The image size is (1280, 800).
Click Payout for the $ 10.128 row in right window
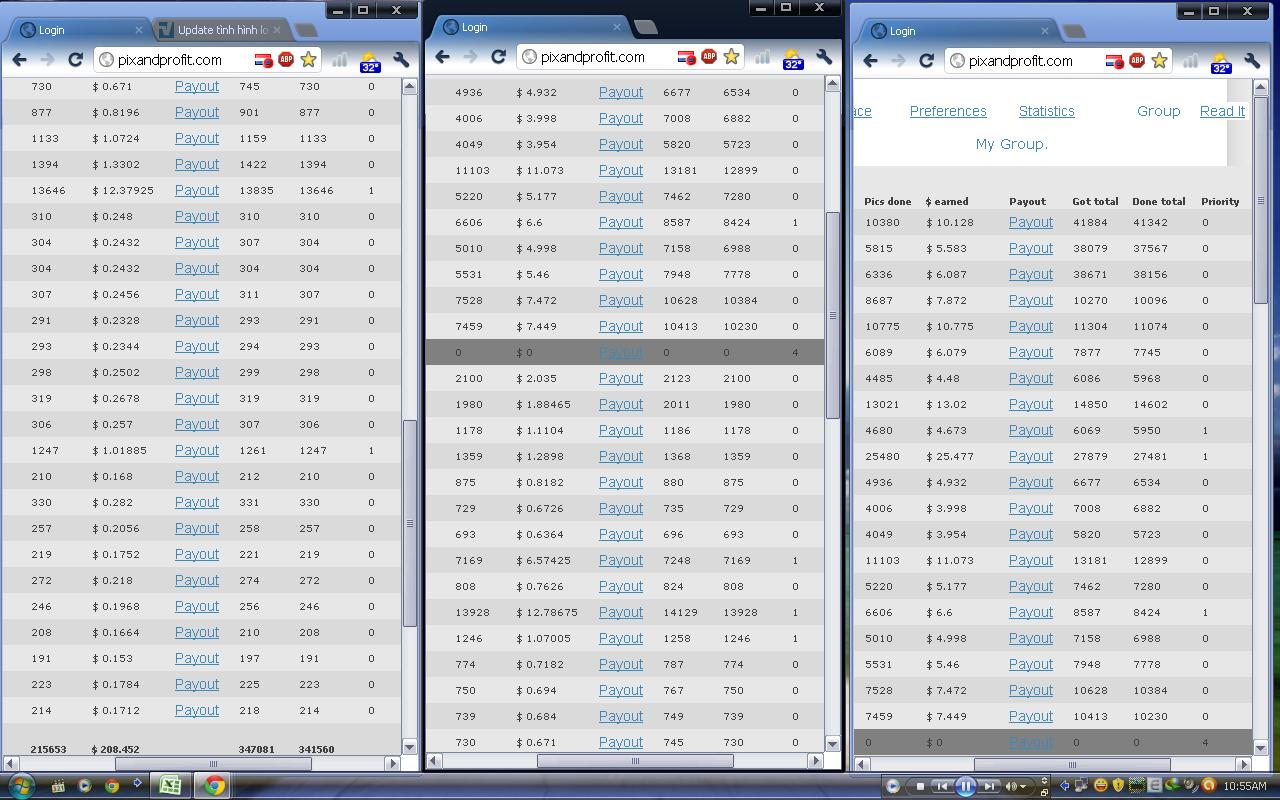coord(1031,222)
